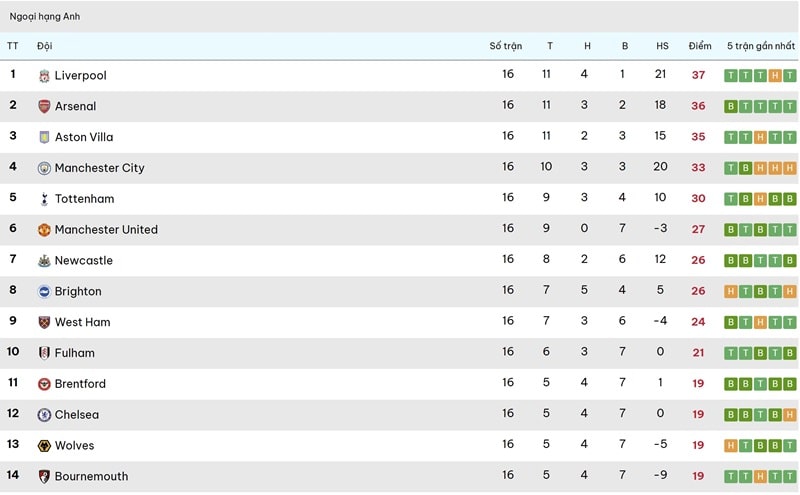The height and width of the screenshot is (495, 800).
Task: Open the Chelsea team link
Action: 77,415
